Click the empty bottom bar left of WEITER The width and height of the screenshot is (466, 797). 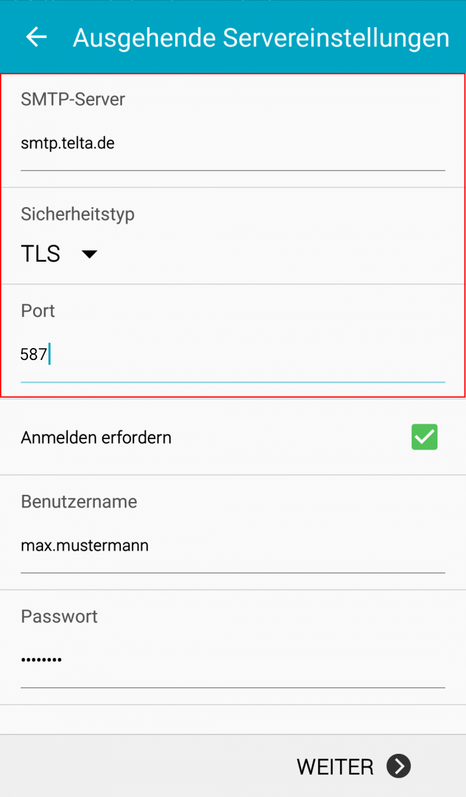click(147, 766)
